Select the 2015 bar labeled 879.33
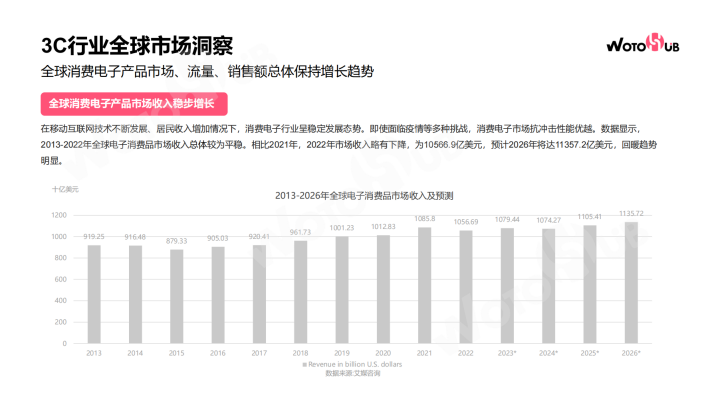 (177, 296)
